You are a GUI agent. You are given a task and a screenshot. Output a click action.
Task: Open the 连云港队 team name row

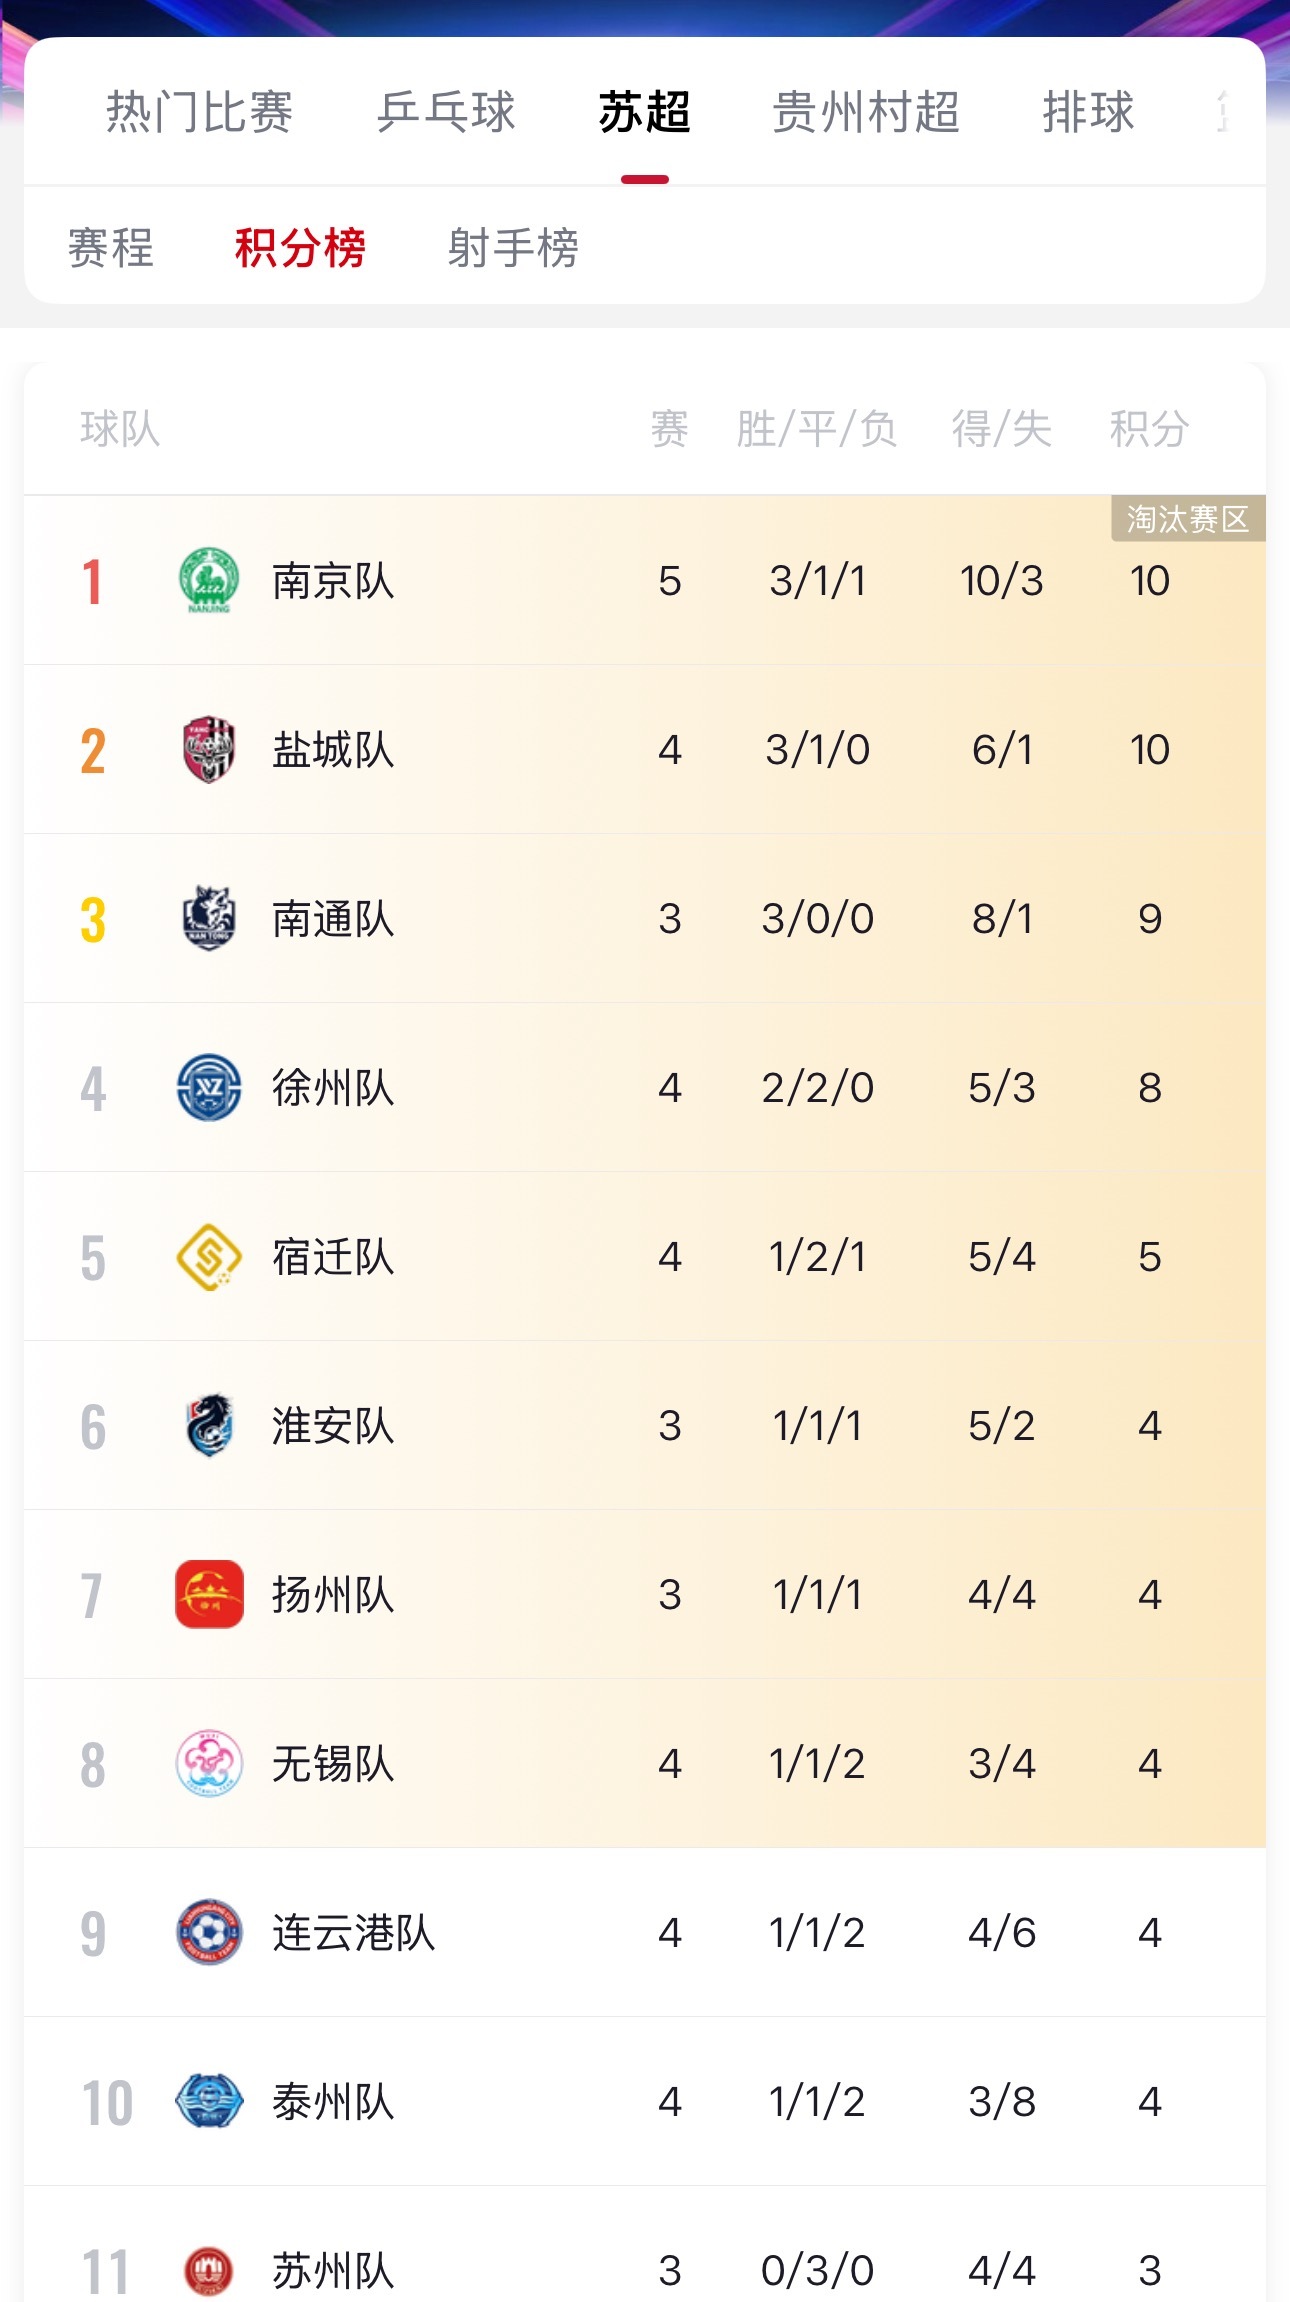tap(645, 1932)
